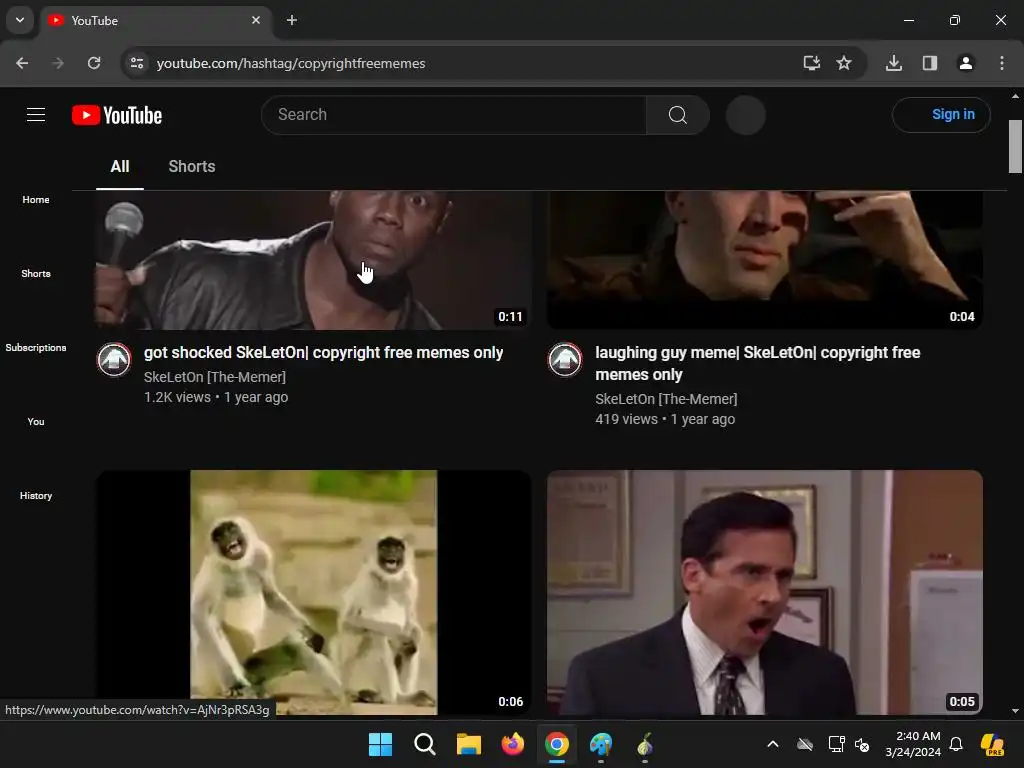Screen dimensions: 1024x768
Task: Open the YouTube hamburger guide menu
Action: (36, 115)
